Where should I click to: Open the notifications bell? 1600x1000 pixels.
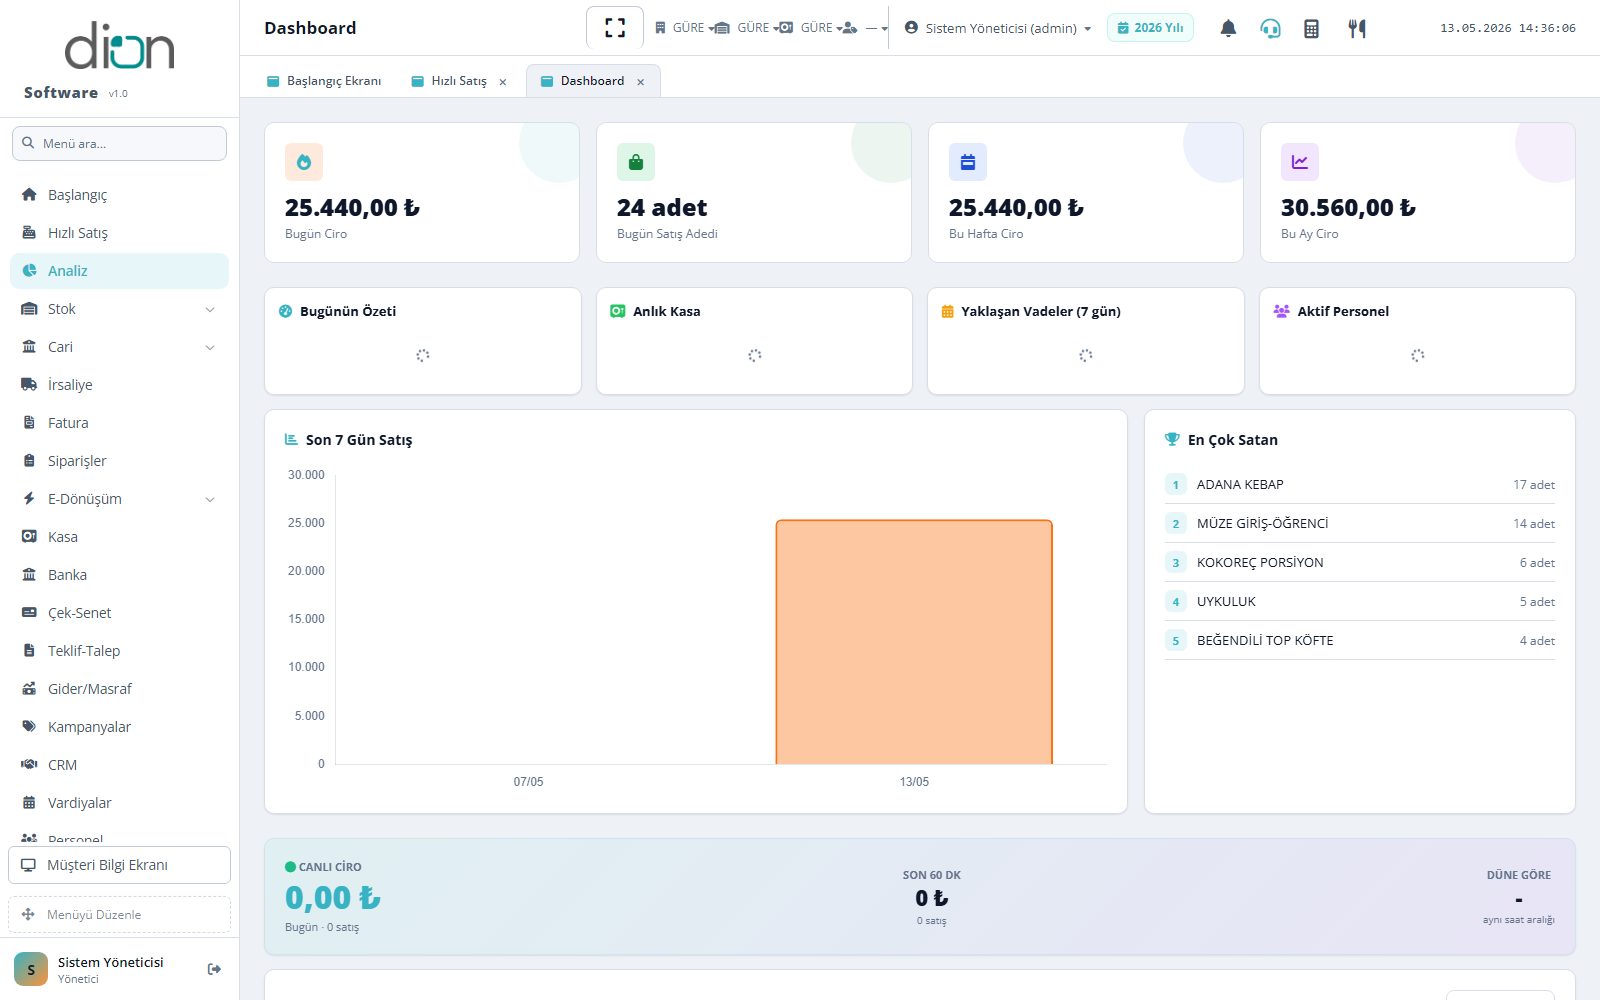[x=1228, y=28]
